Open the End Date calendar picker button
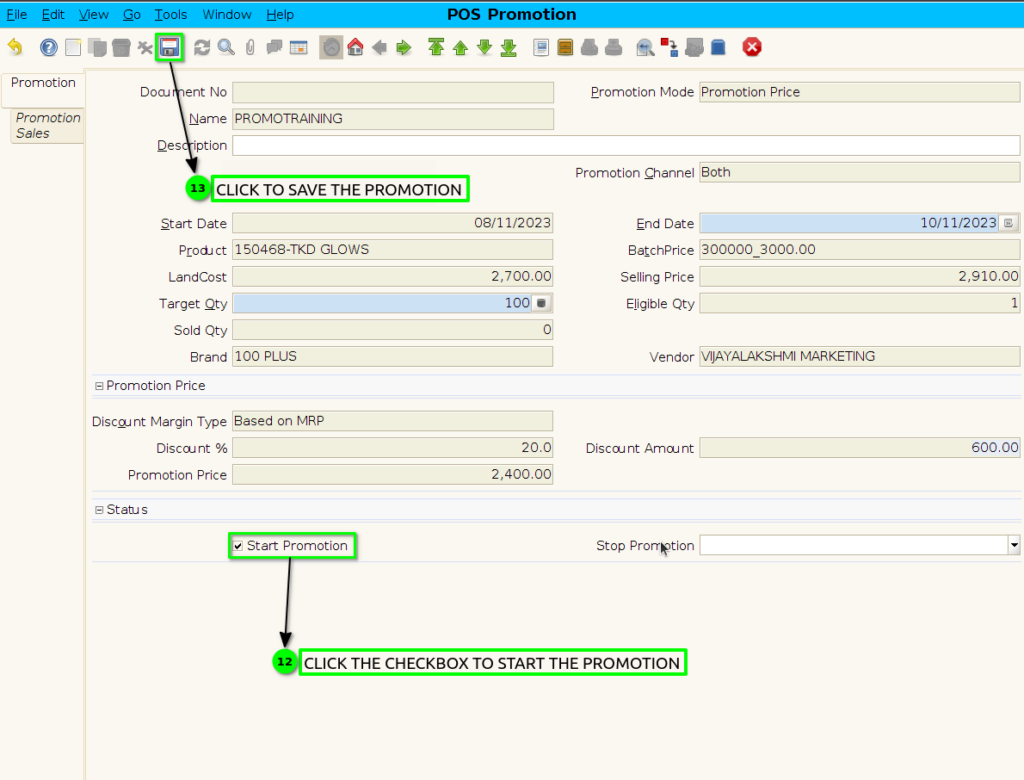Image resolution: width=1024 pixels, height=780 pixels. click(x=1008, y=223)
